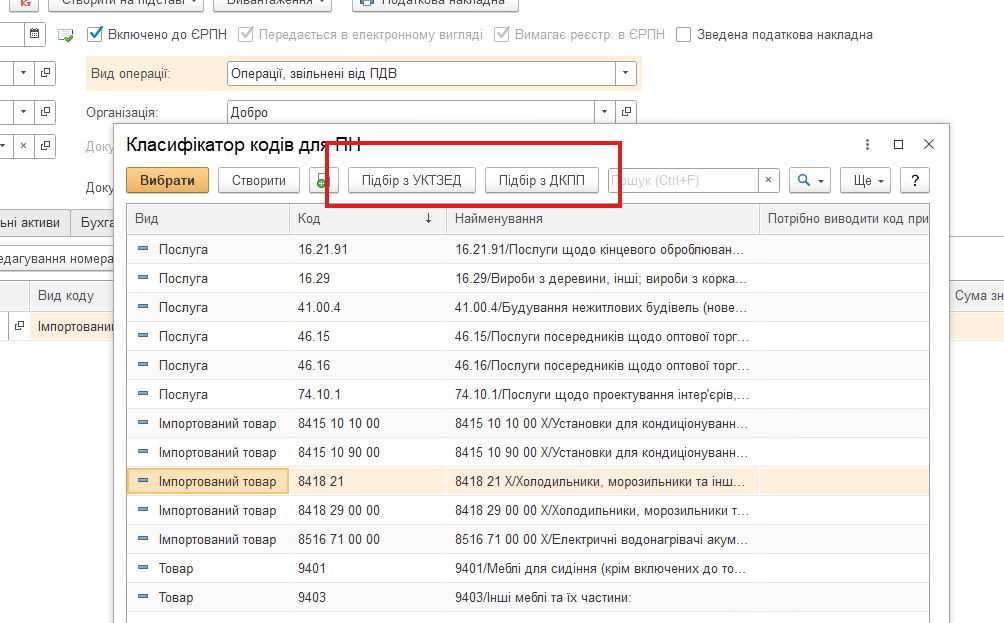Click the row icon for code 8418 21
Image resolution: width=1004 pixels, height=623 pixels.
click(x=143, y=481)
